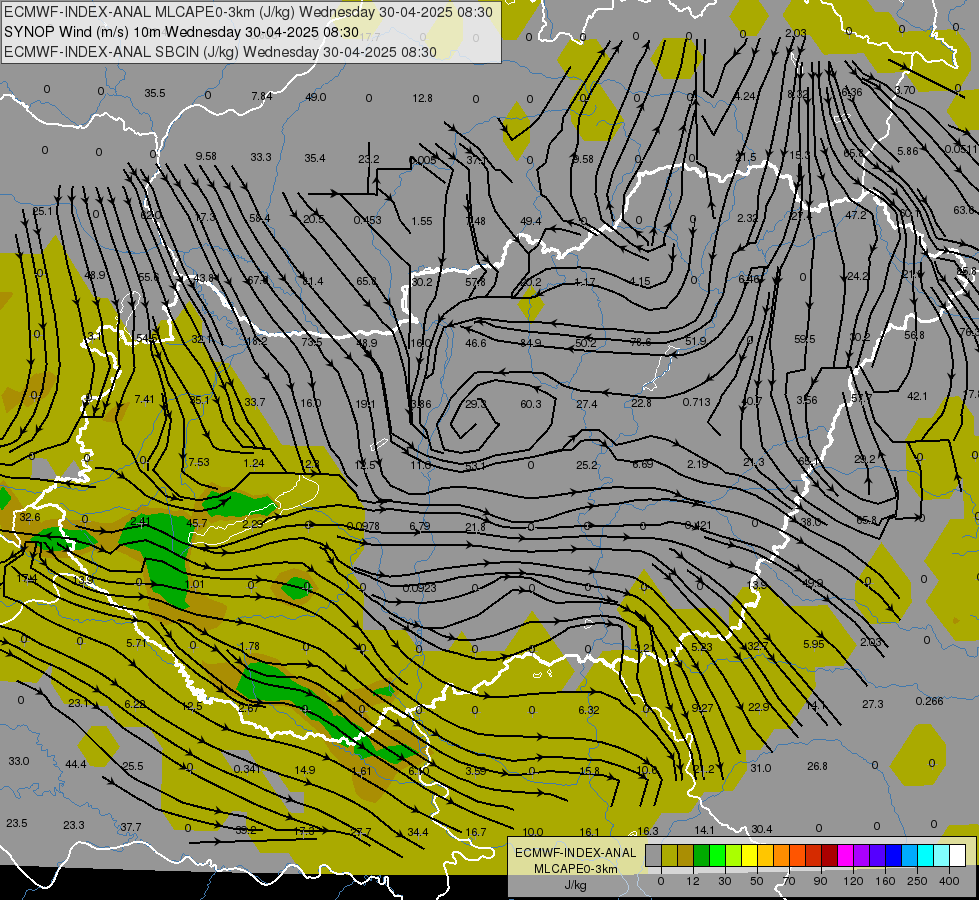Click the map value 34.4
The width and height of the screenshot is (979, 900).
418,832
